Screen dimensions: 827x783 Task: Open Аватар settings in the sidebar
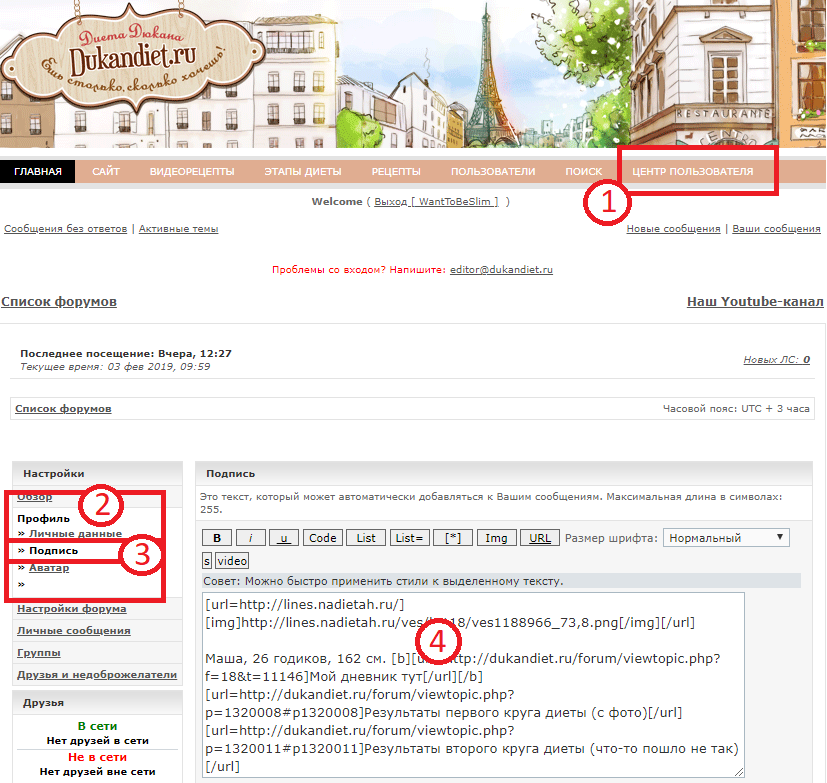49,568
